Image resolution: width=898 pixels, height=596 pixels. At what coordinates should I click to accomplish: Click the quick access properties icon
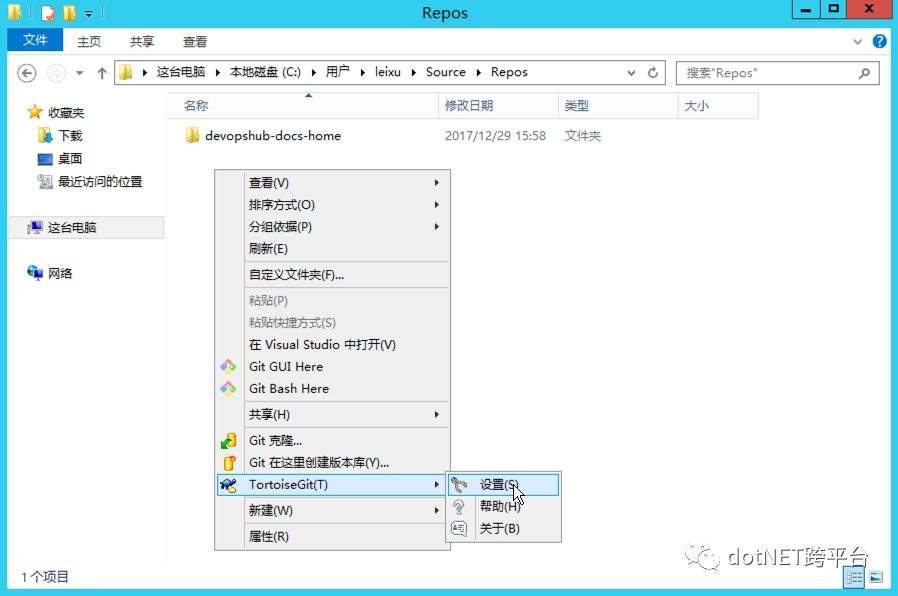point(48,12)
